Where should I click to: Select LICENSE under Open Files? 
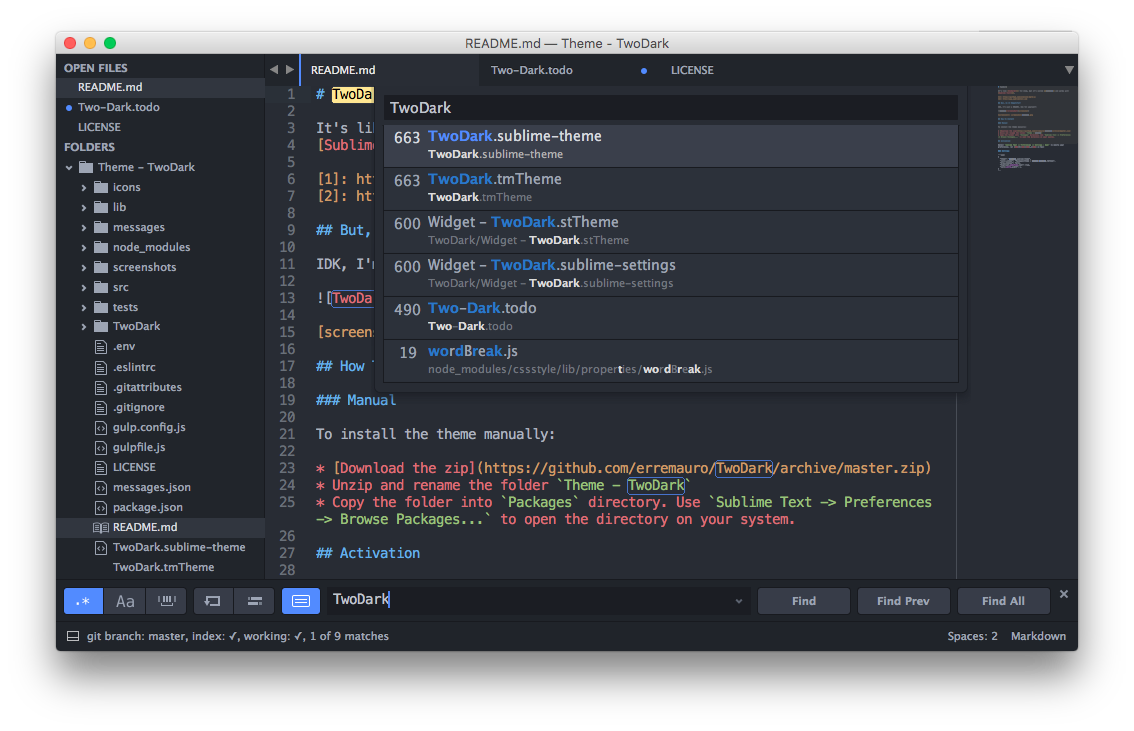pos(161,127)
